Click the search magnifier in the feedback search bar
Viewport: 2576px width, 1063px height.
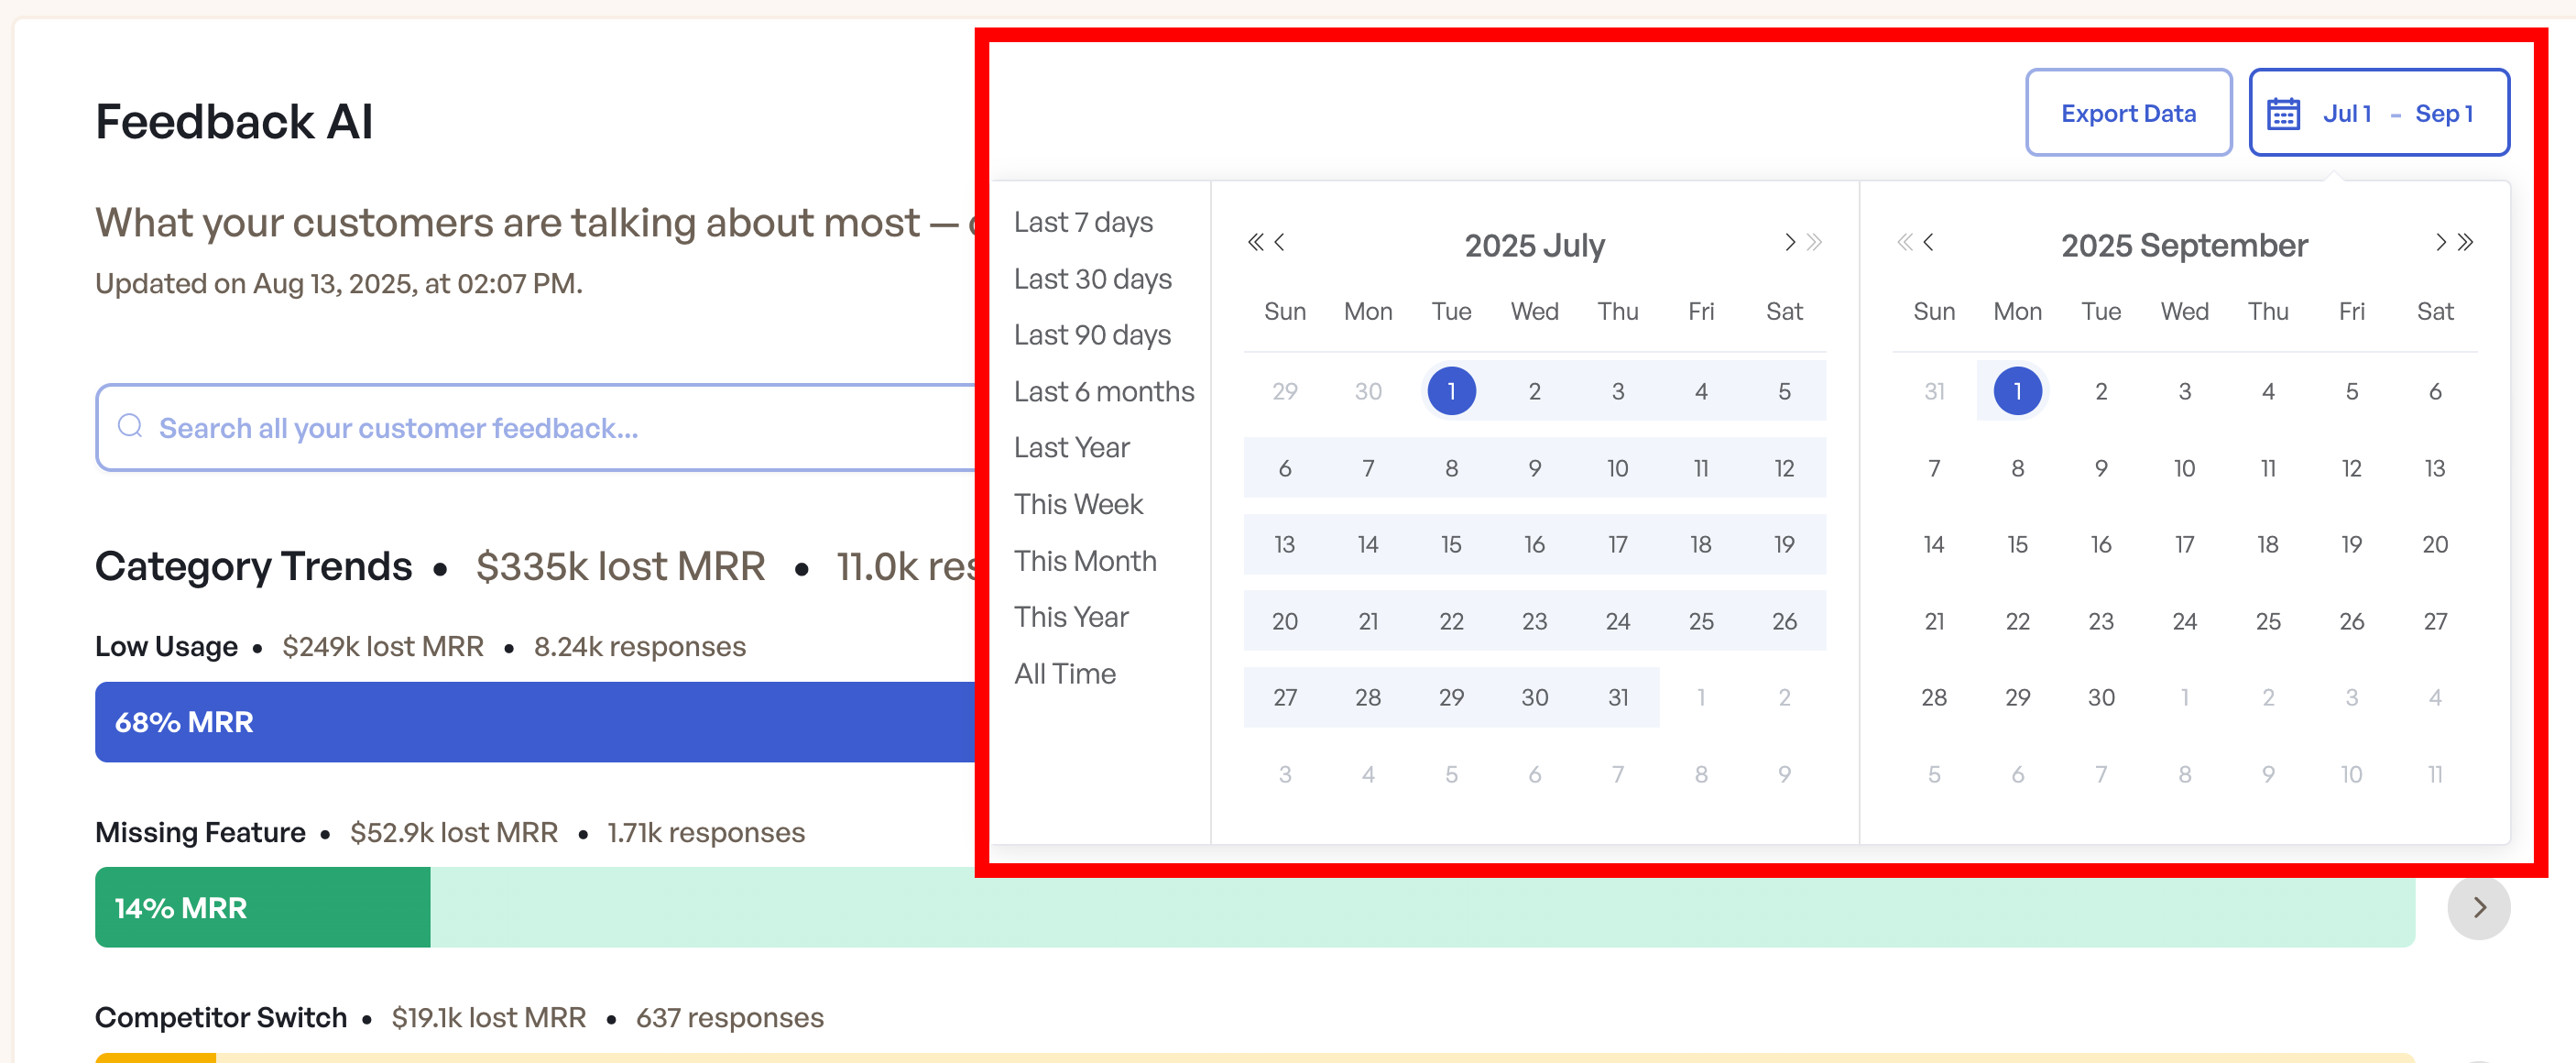(x=130, y=427)
